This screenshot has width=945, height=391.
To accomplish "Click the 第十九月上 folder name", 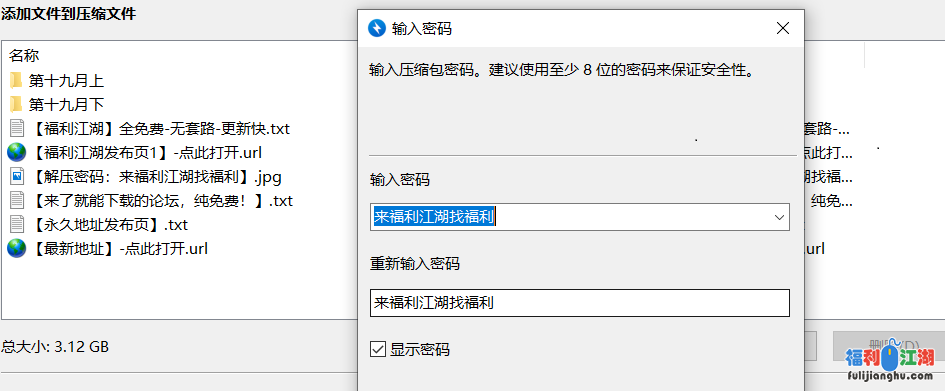I will tap(66, 80).
